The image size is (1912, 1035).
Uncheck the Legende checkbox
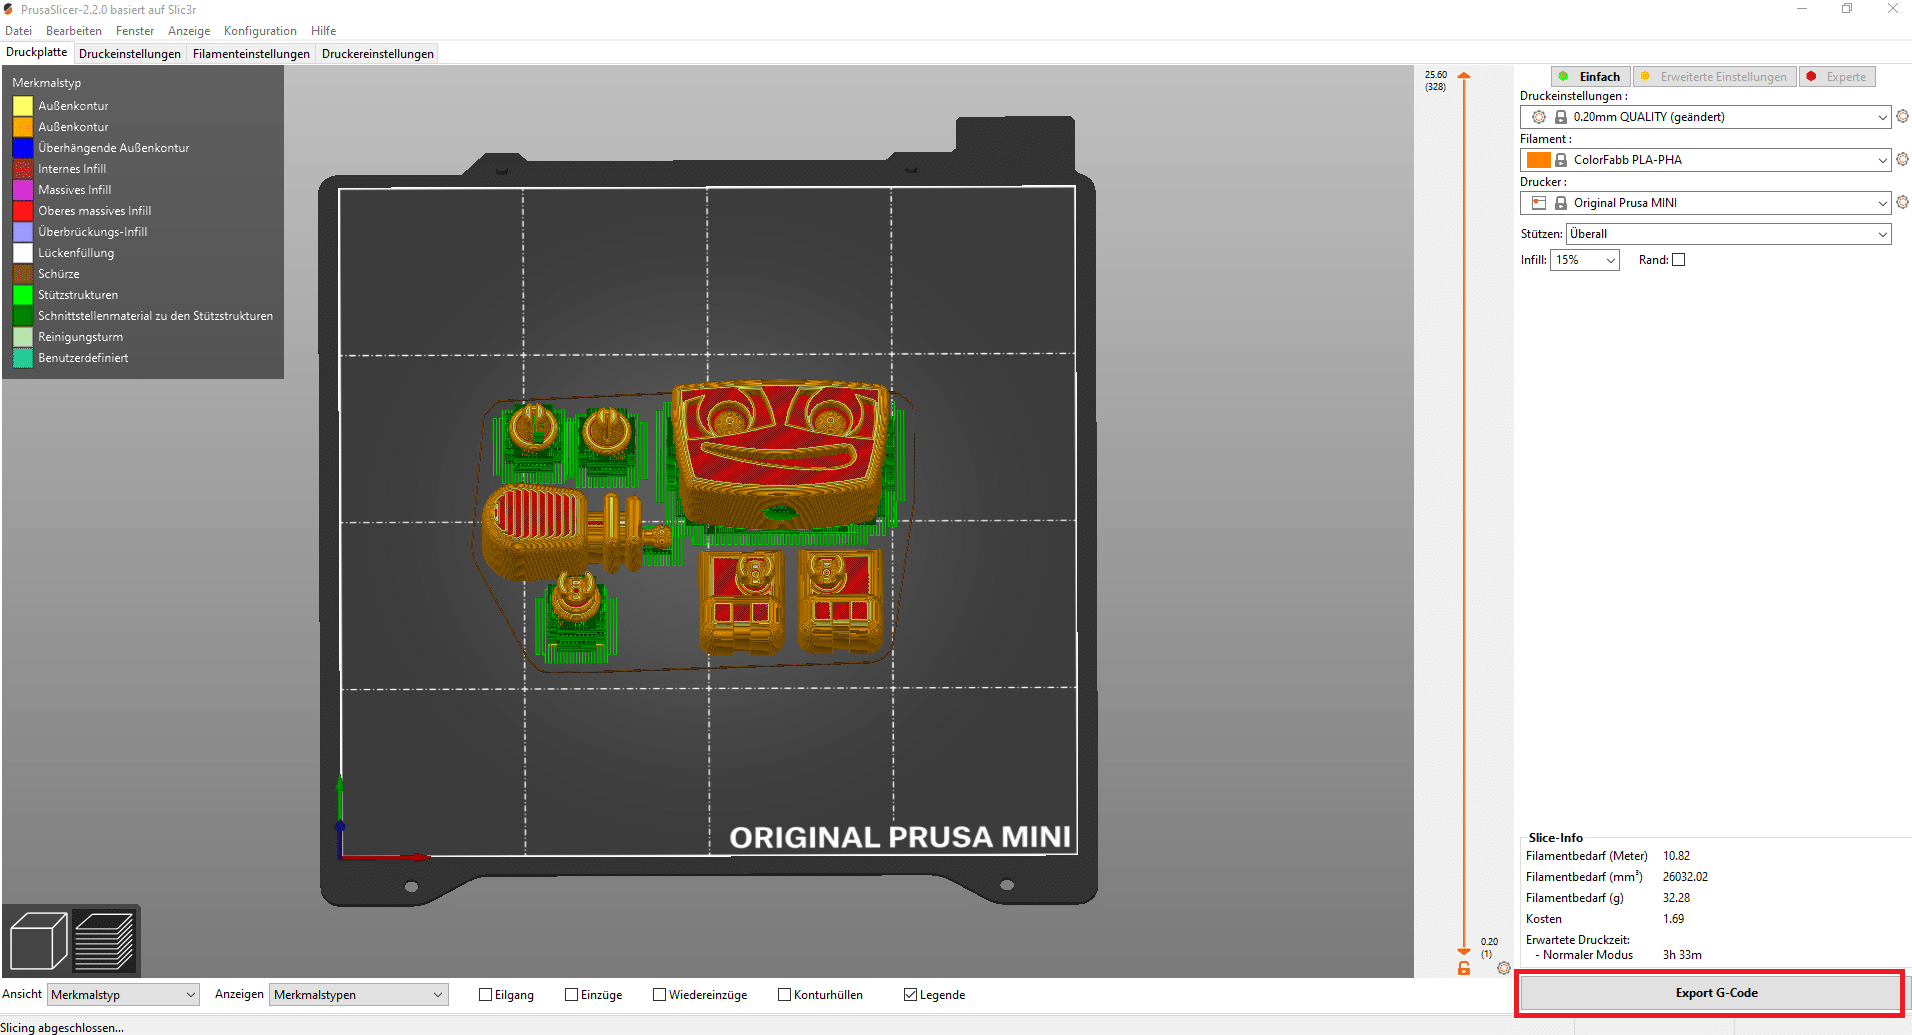tap(910, 995)
